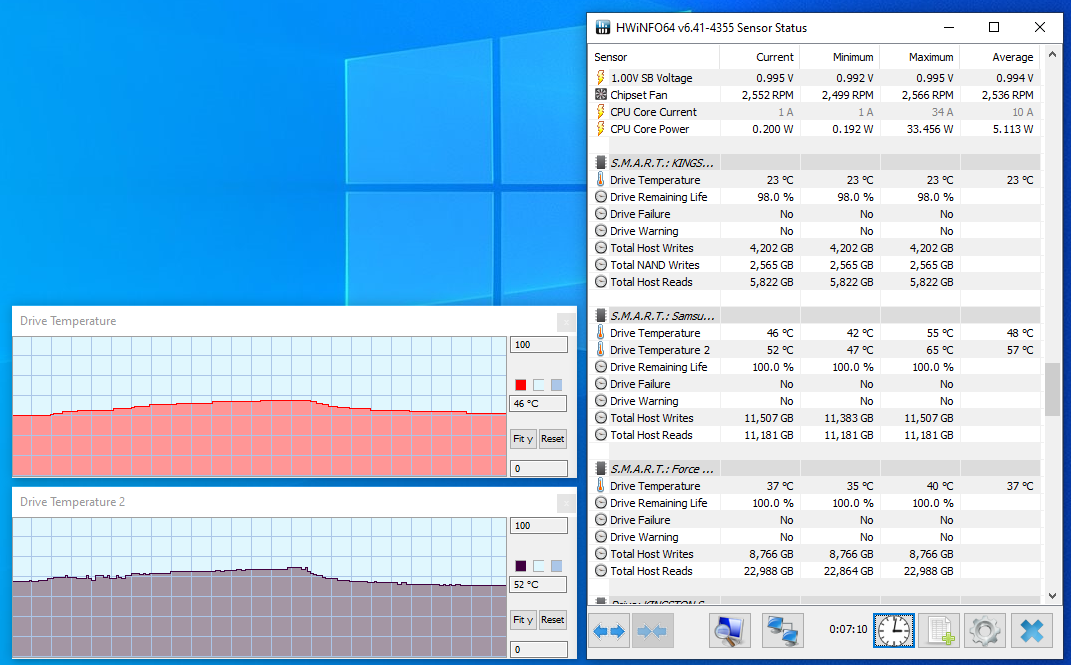Click the 100 maximum field in Drive Temperature graph
This screenshot has height=665, width=1071.
pyautogui.click(x=538, y=345)
